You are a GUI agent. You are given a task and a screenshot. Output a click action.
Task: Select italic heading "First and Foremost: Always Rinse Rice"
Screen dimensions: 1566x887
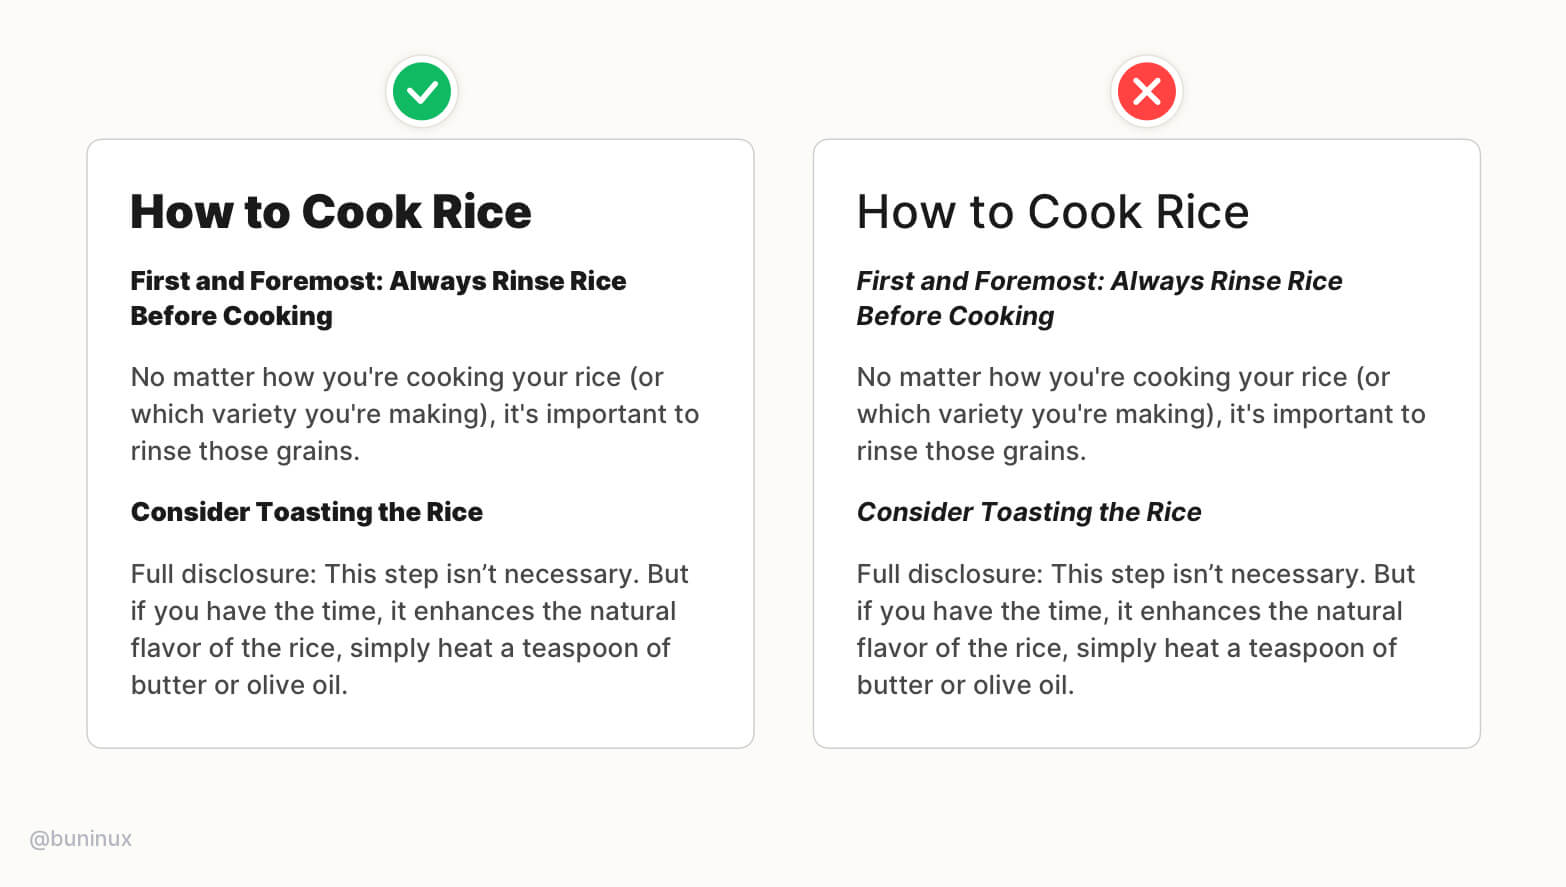tap(1099, 281)
